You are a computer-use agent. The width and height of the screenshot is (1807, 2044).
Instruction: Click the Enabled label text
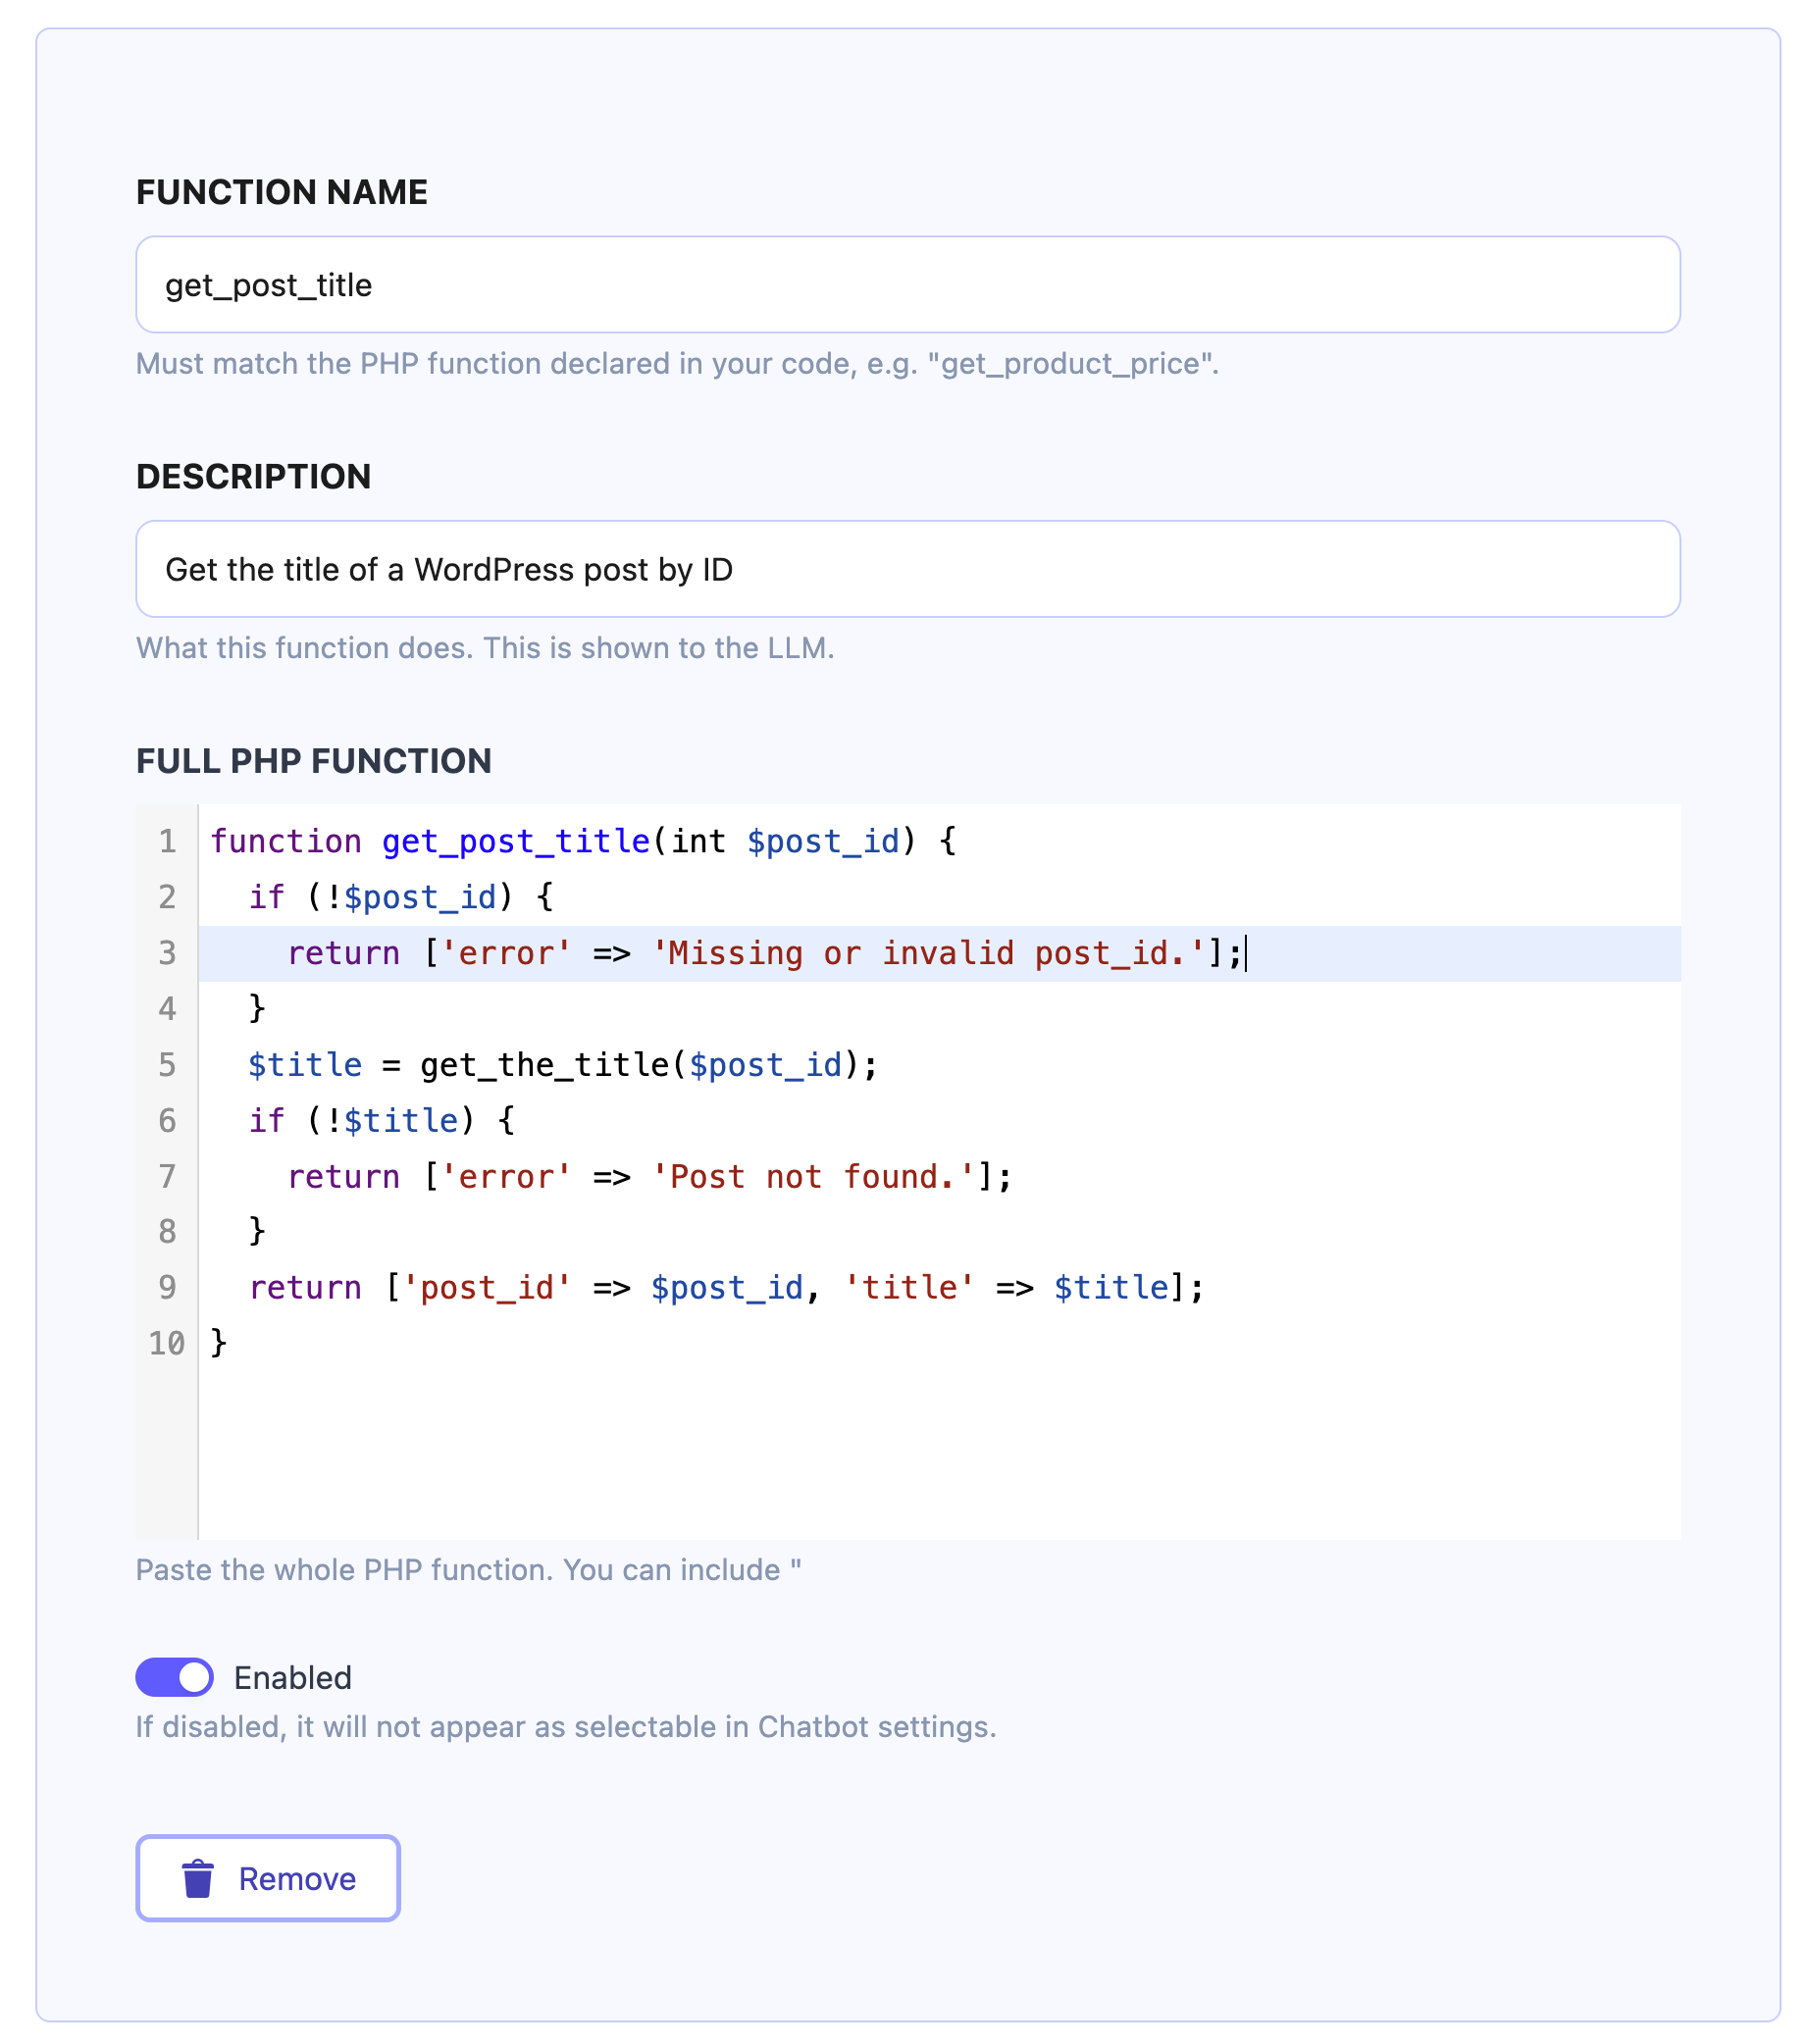[292, 1677]
